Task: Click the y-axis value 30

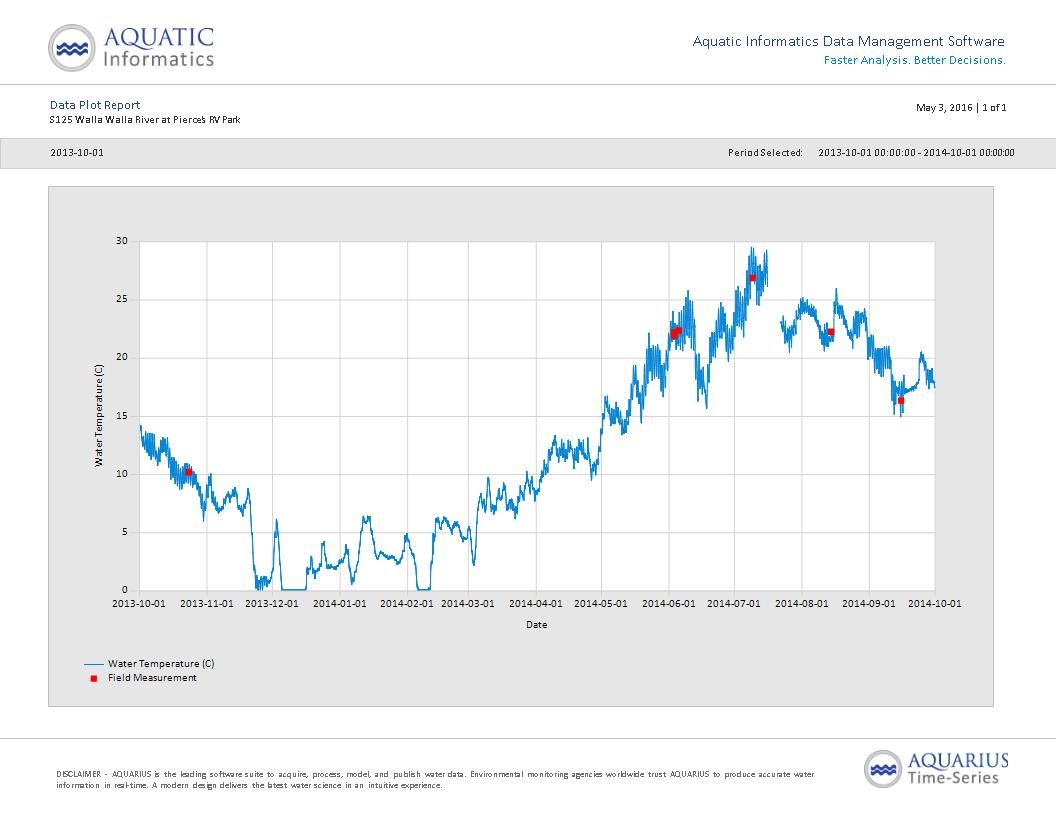Action: coord(122,241)
